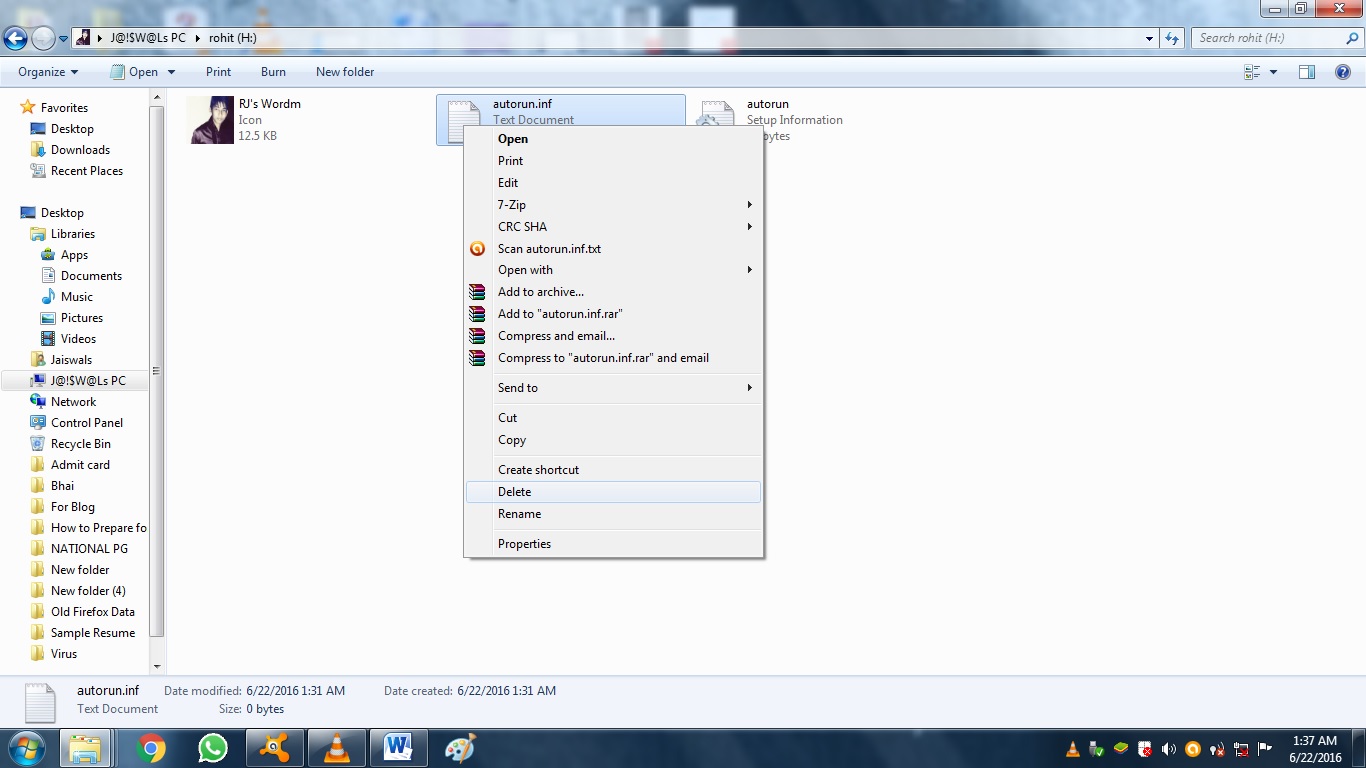Image resolution: width=1366 pixels, height=768 pixels.
Task: Choose Properties from the context menu
Action: coord(524,543)
